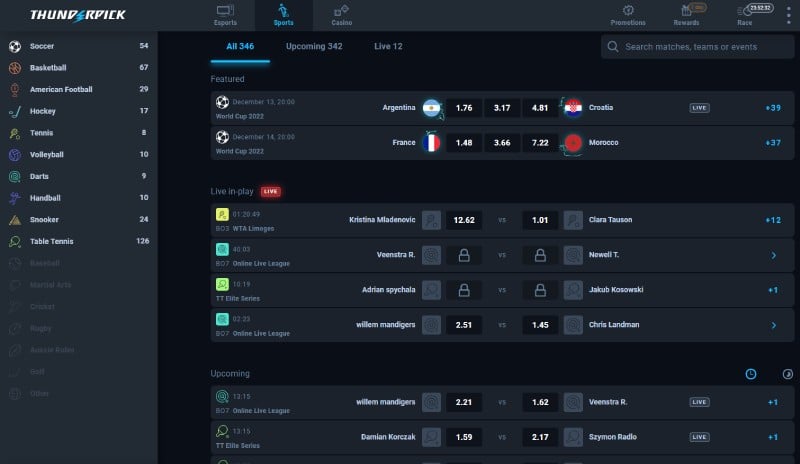Select Darts in the sports sidebar
This screenshot has height=464, width=800.
pyautogui.click(x=79, y=176)
